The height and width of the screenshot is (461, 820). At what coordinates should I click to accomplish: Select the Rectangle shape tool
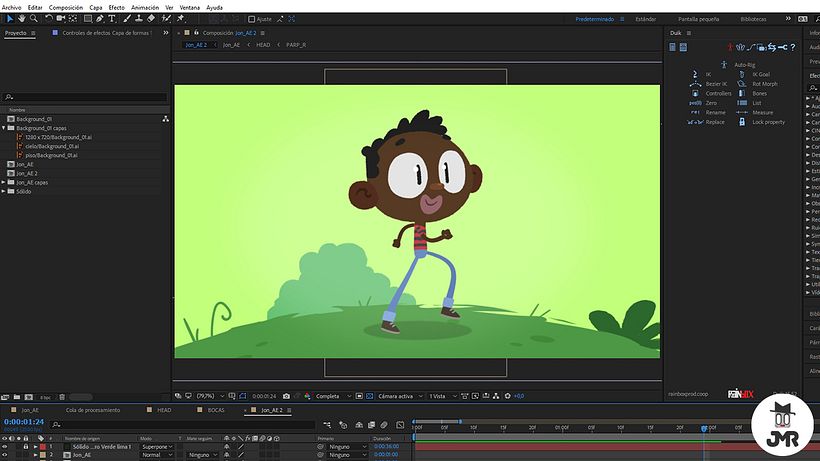pos(88,19)
